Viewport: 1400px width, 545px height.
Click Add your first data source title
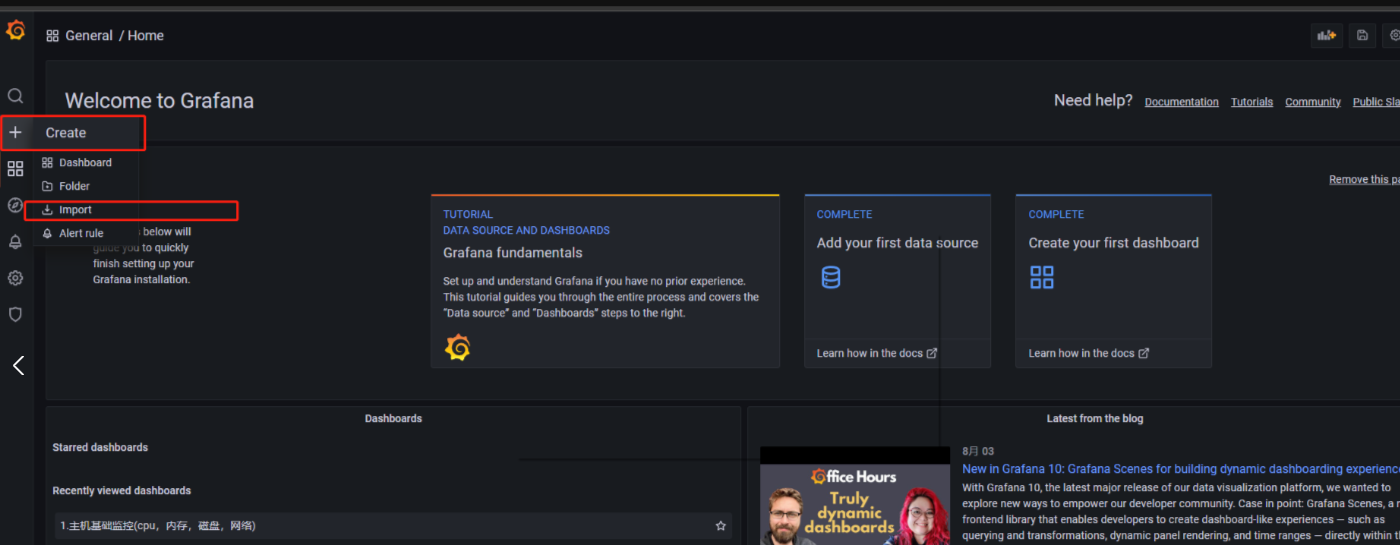tap(898, 243)
